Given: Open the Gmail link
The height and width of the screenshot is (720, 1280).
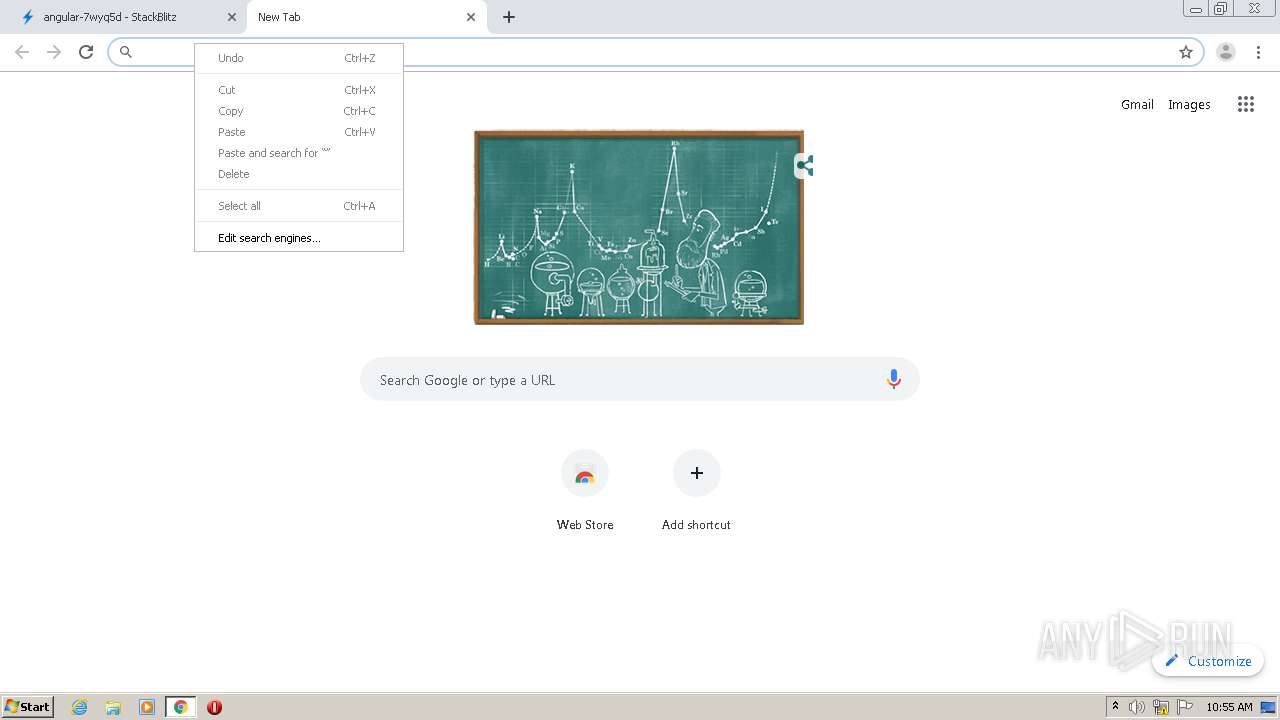Looking at the screenshot, I should (1137, 104).
